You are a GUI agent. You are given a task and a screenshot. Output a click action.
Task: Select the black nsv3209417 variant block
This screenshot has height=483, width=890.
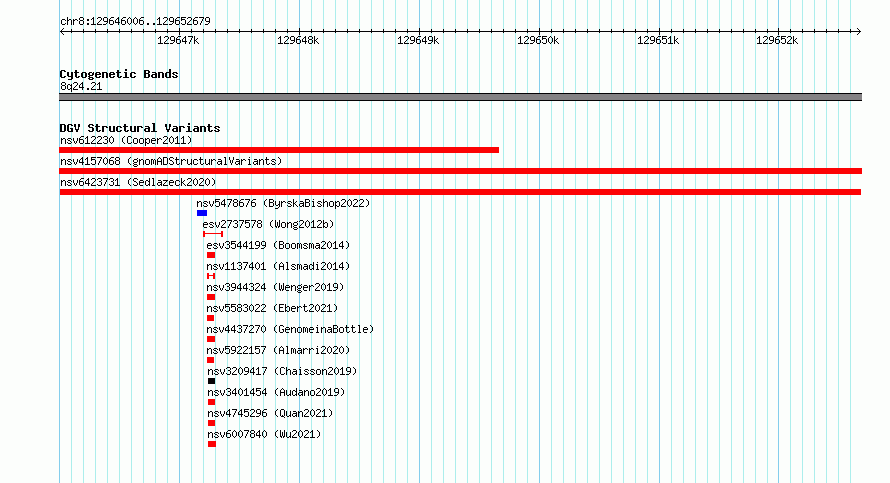point(212,381)
